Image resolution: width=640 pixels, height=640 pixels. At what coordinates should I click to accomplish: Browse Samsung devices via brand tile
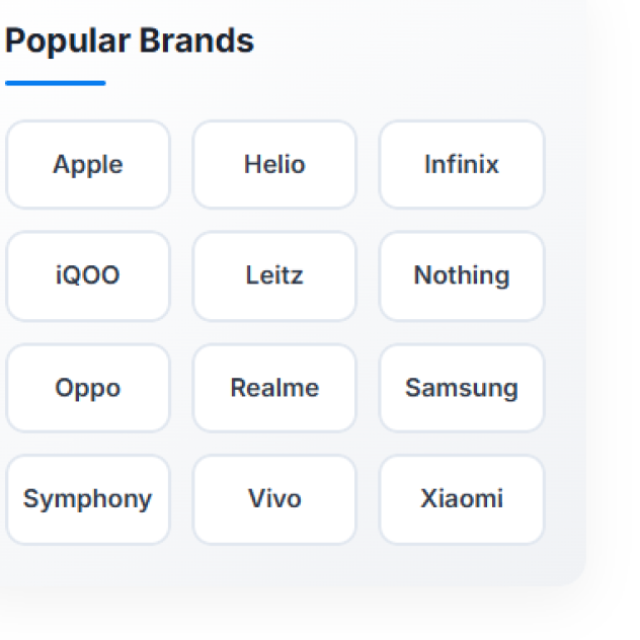pyautogui.click(x=461, y=388)
